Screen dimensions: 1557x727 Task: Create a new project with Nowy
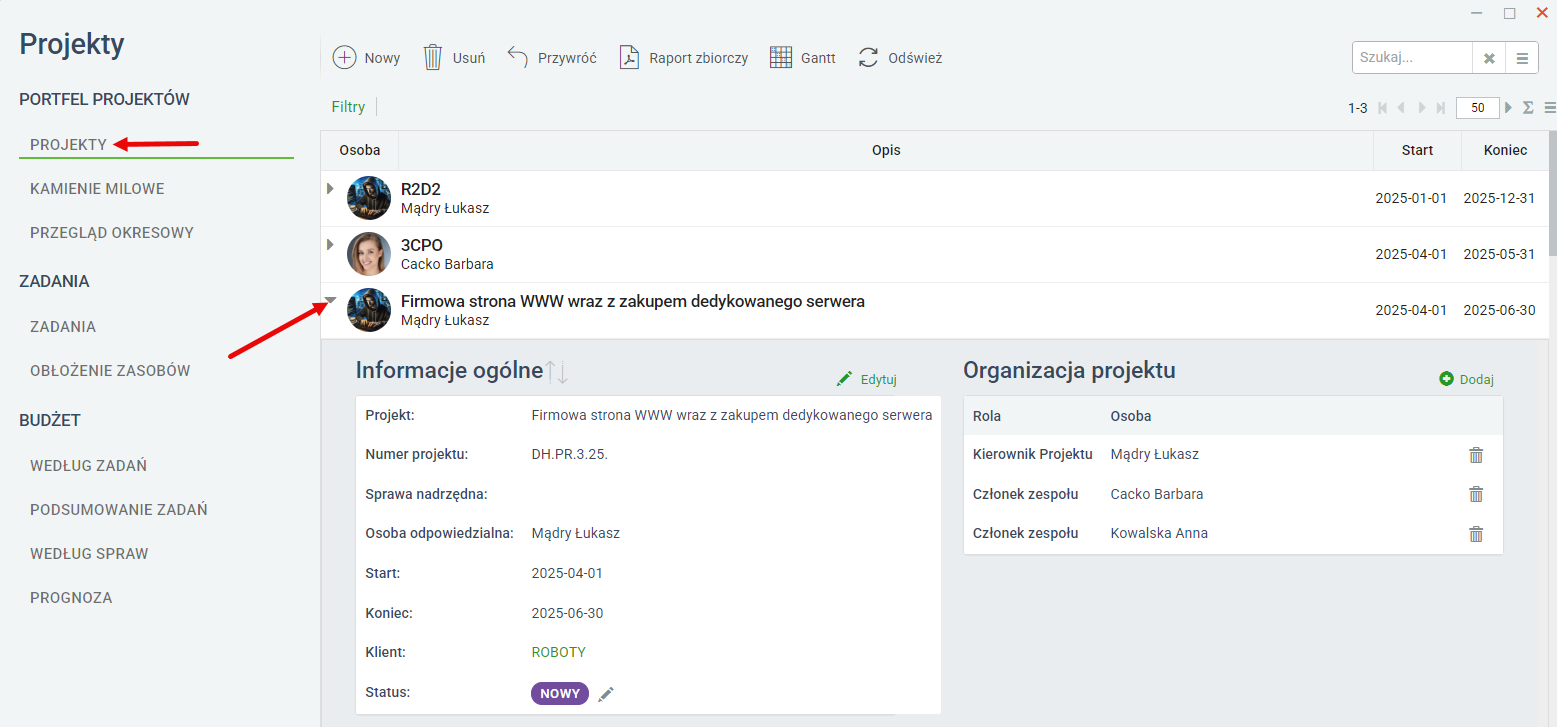click(x=366, y=58)
